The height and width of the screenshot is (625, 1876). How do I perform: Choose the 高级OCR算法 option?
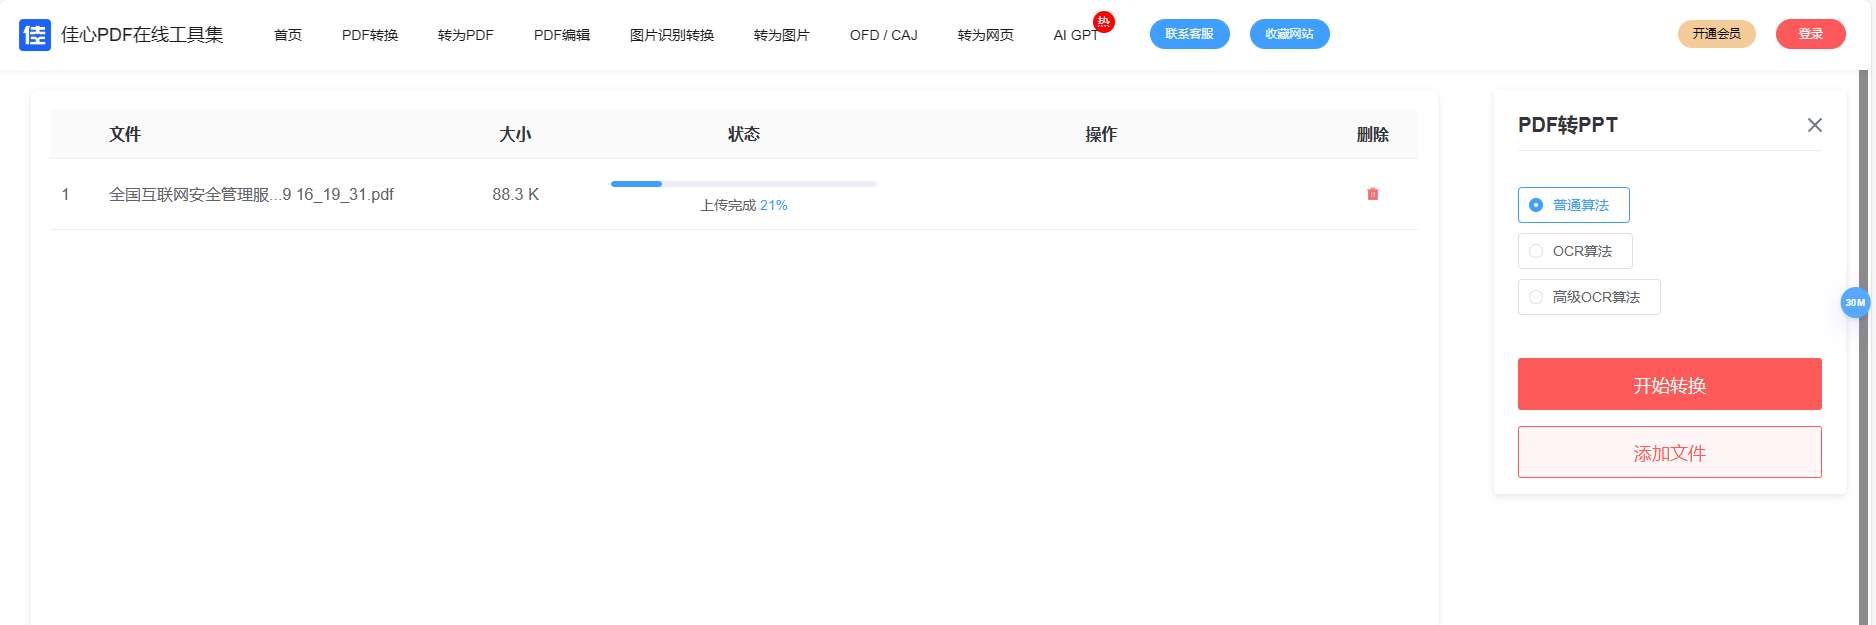click(1589, 297)
